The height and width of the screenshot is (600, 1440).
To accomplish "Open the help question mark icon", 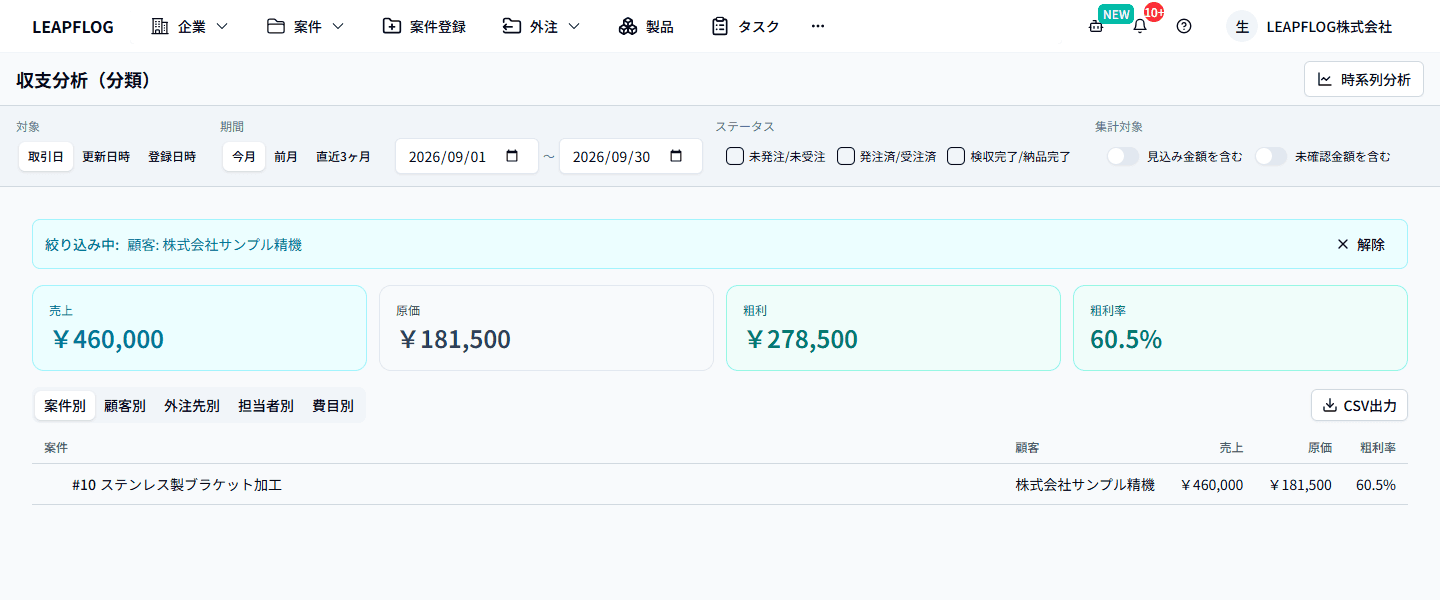I will pos(1184,27).
